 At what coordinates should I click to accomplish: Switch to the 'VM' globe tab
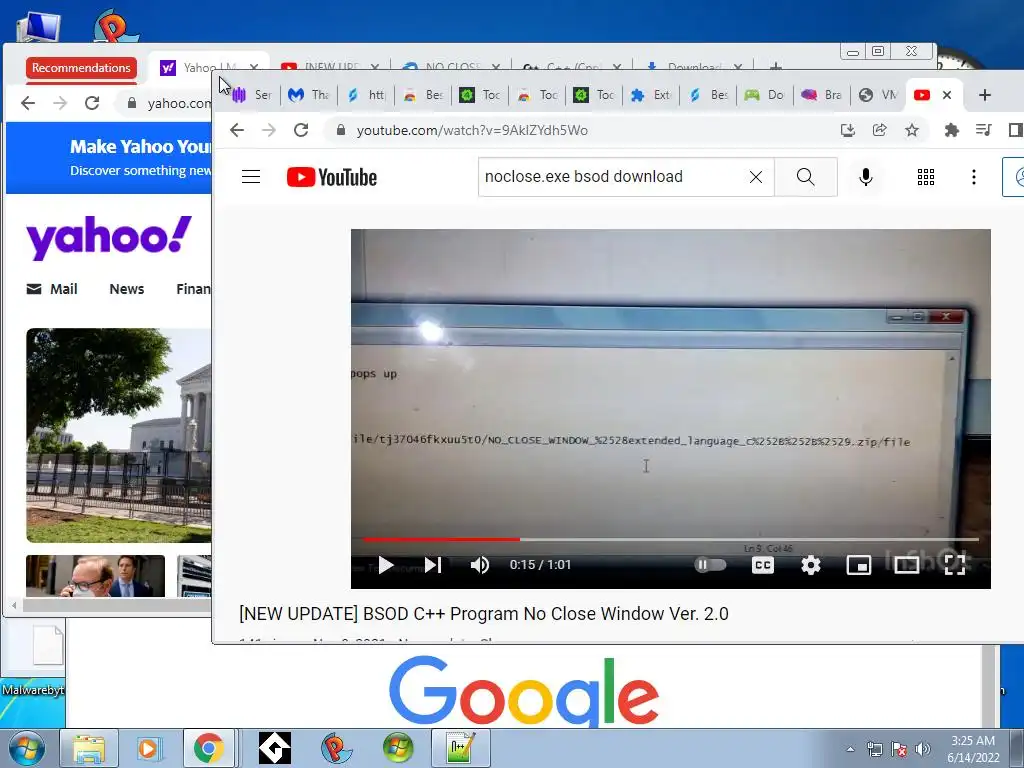[878, 95]
